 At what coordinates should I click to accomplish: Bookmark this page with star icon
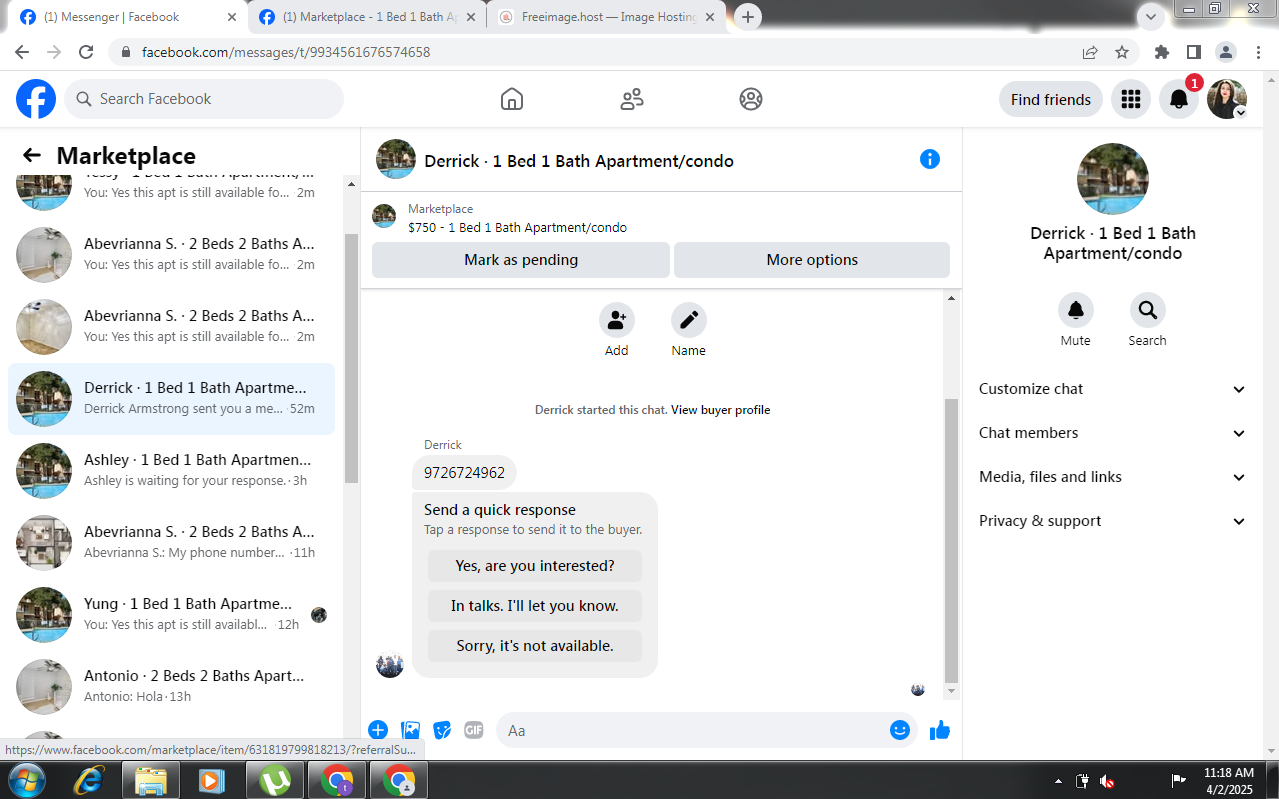point(1122,52)
